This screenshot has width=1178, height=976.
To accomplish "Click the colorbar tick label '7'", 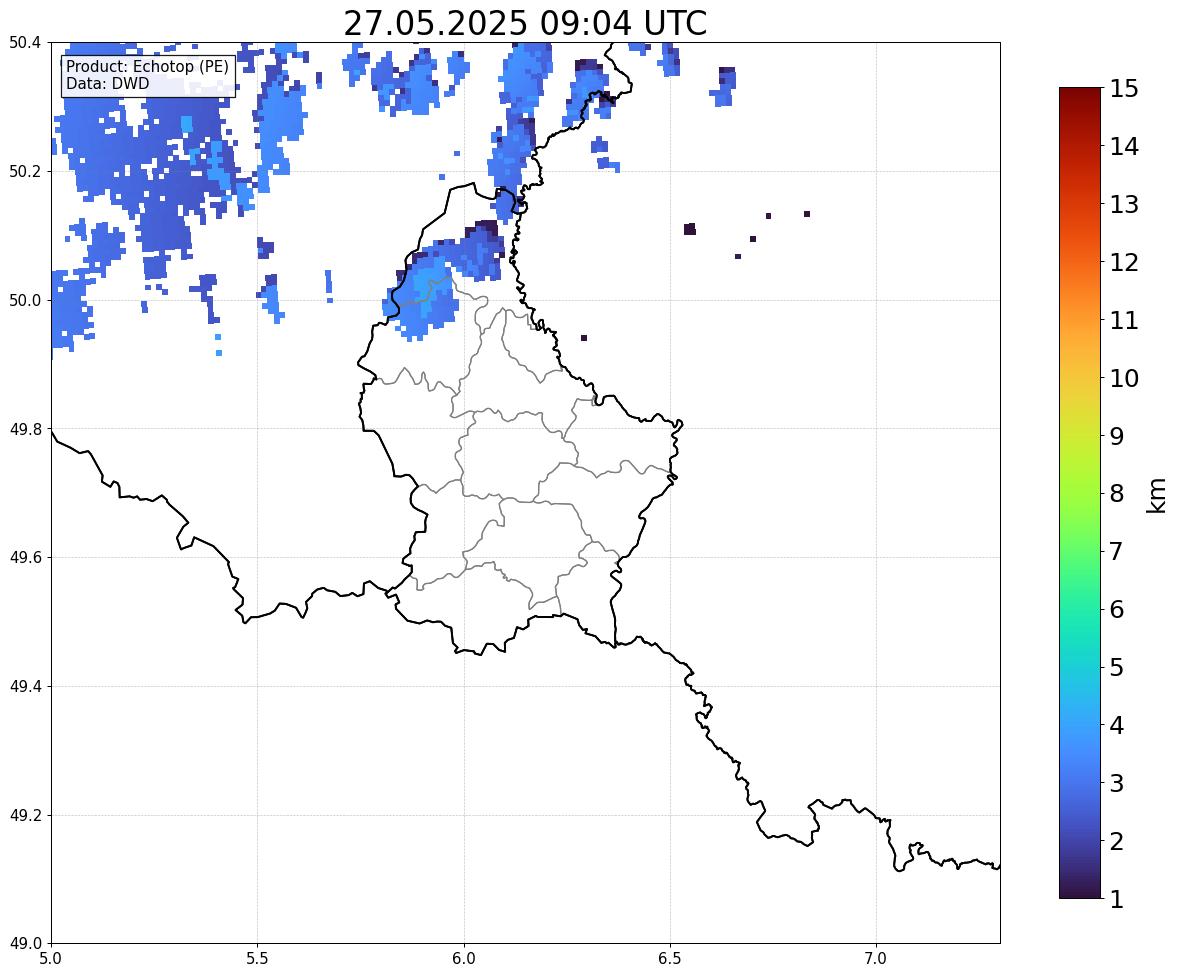I will point(1116,551).
